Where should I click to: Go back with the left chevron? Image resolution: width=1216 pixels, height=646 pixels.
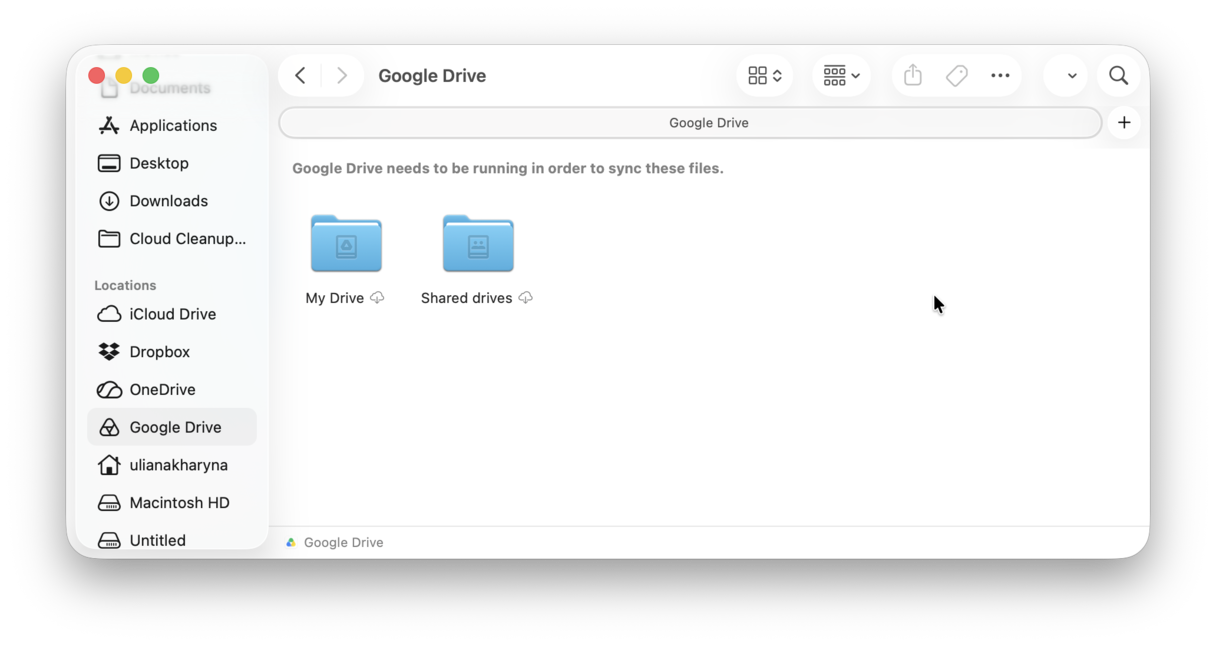pos(300,76)
